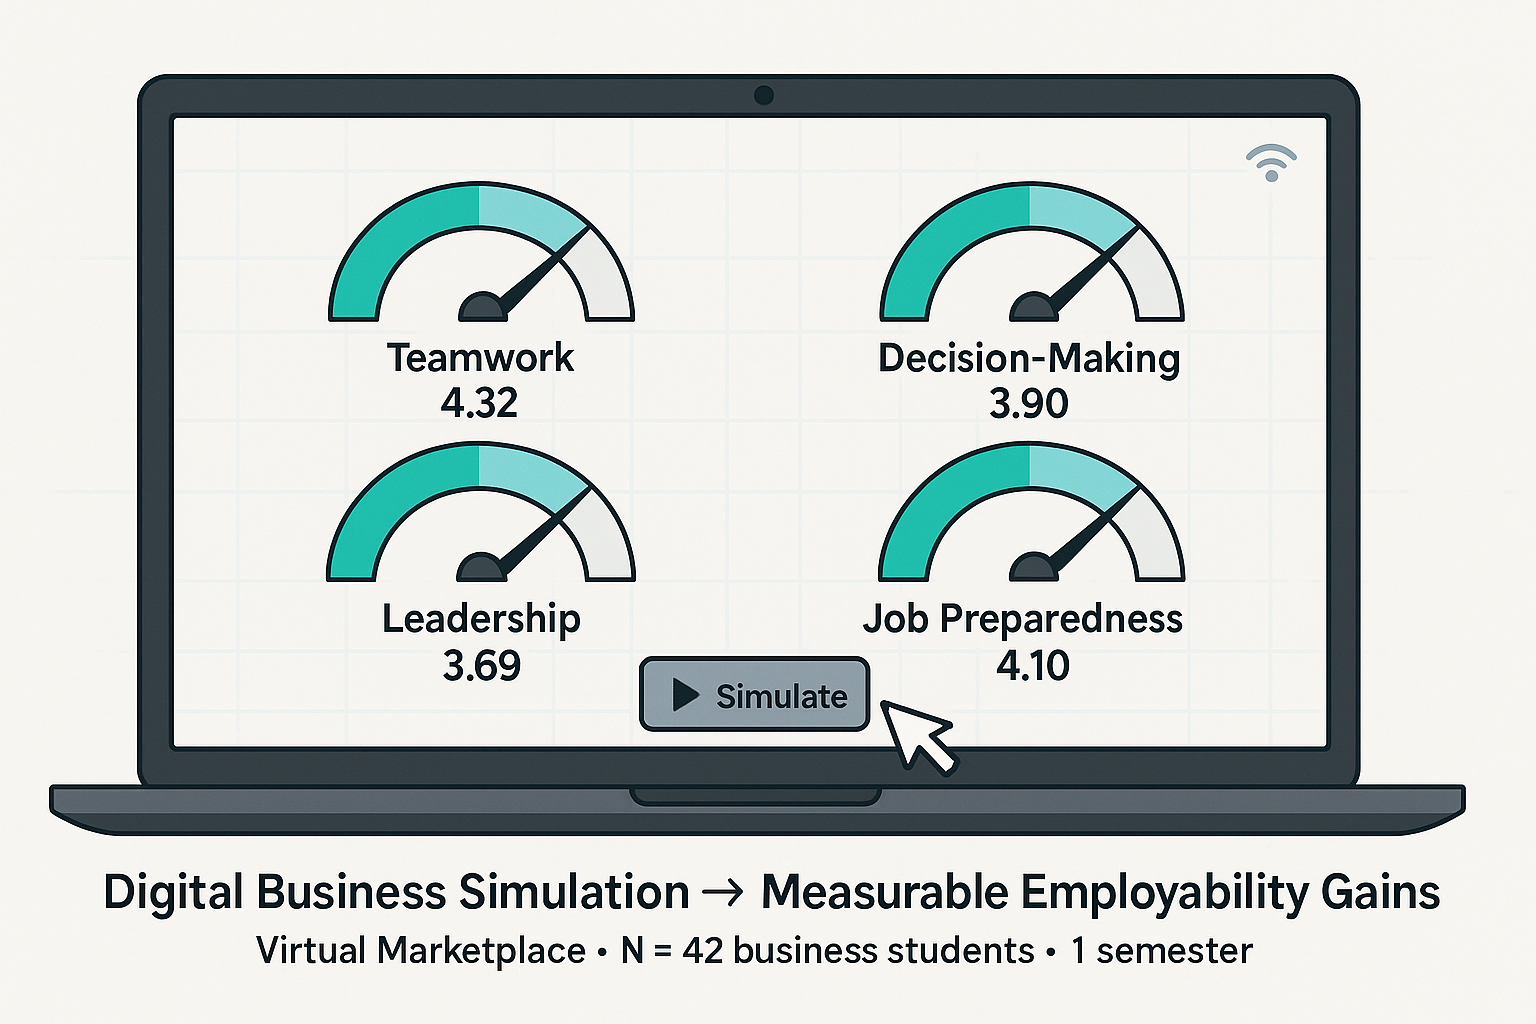Click the needle hub of the Leadership gauge

pos(480,569)
